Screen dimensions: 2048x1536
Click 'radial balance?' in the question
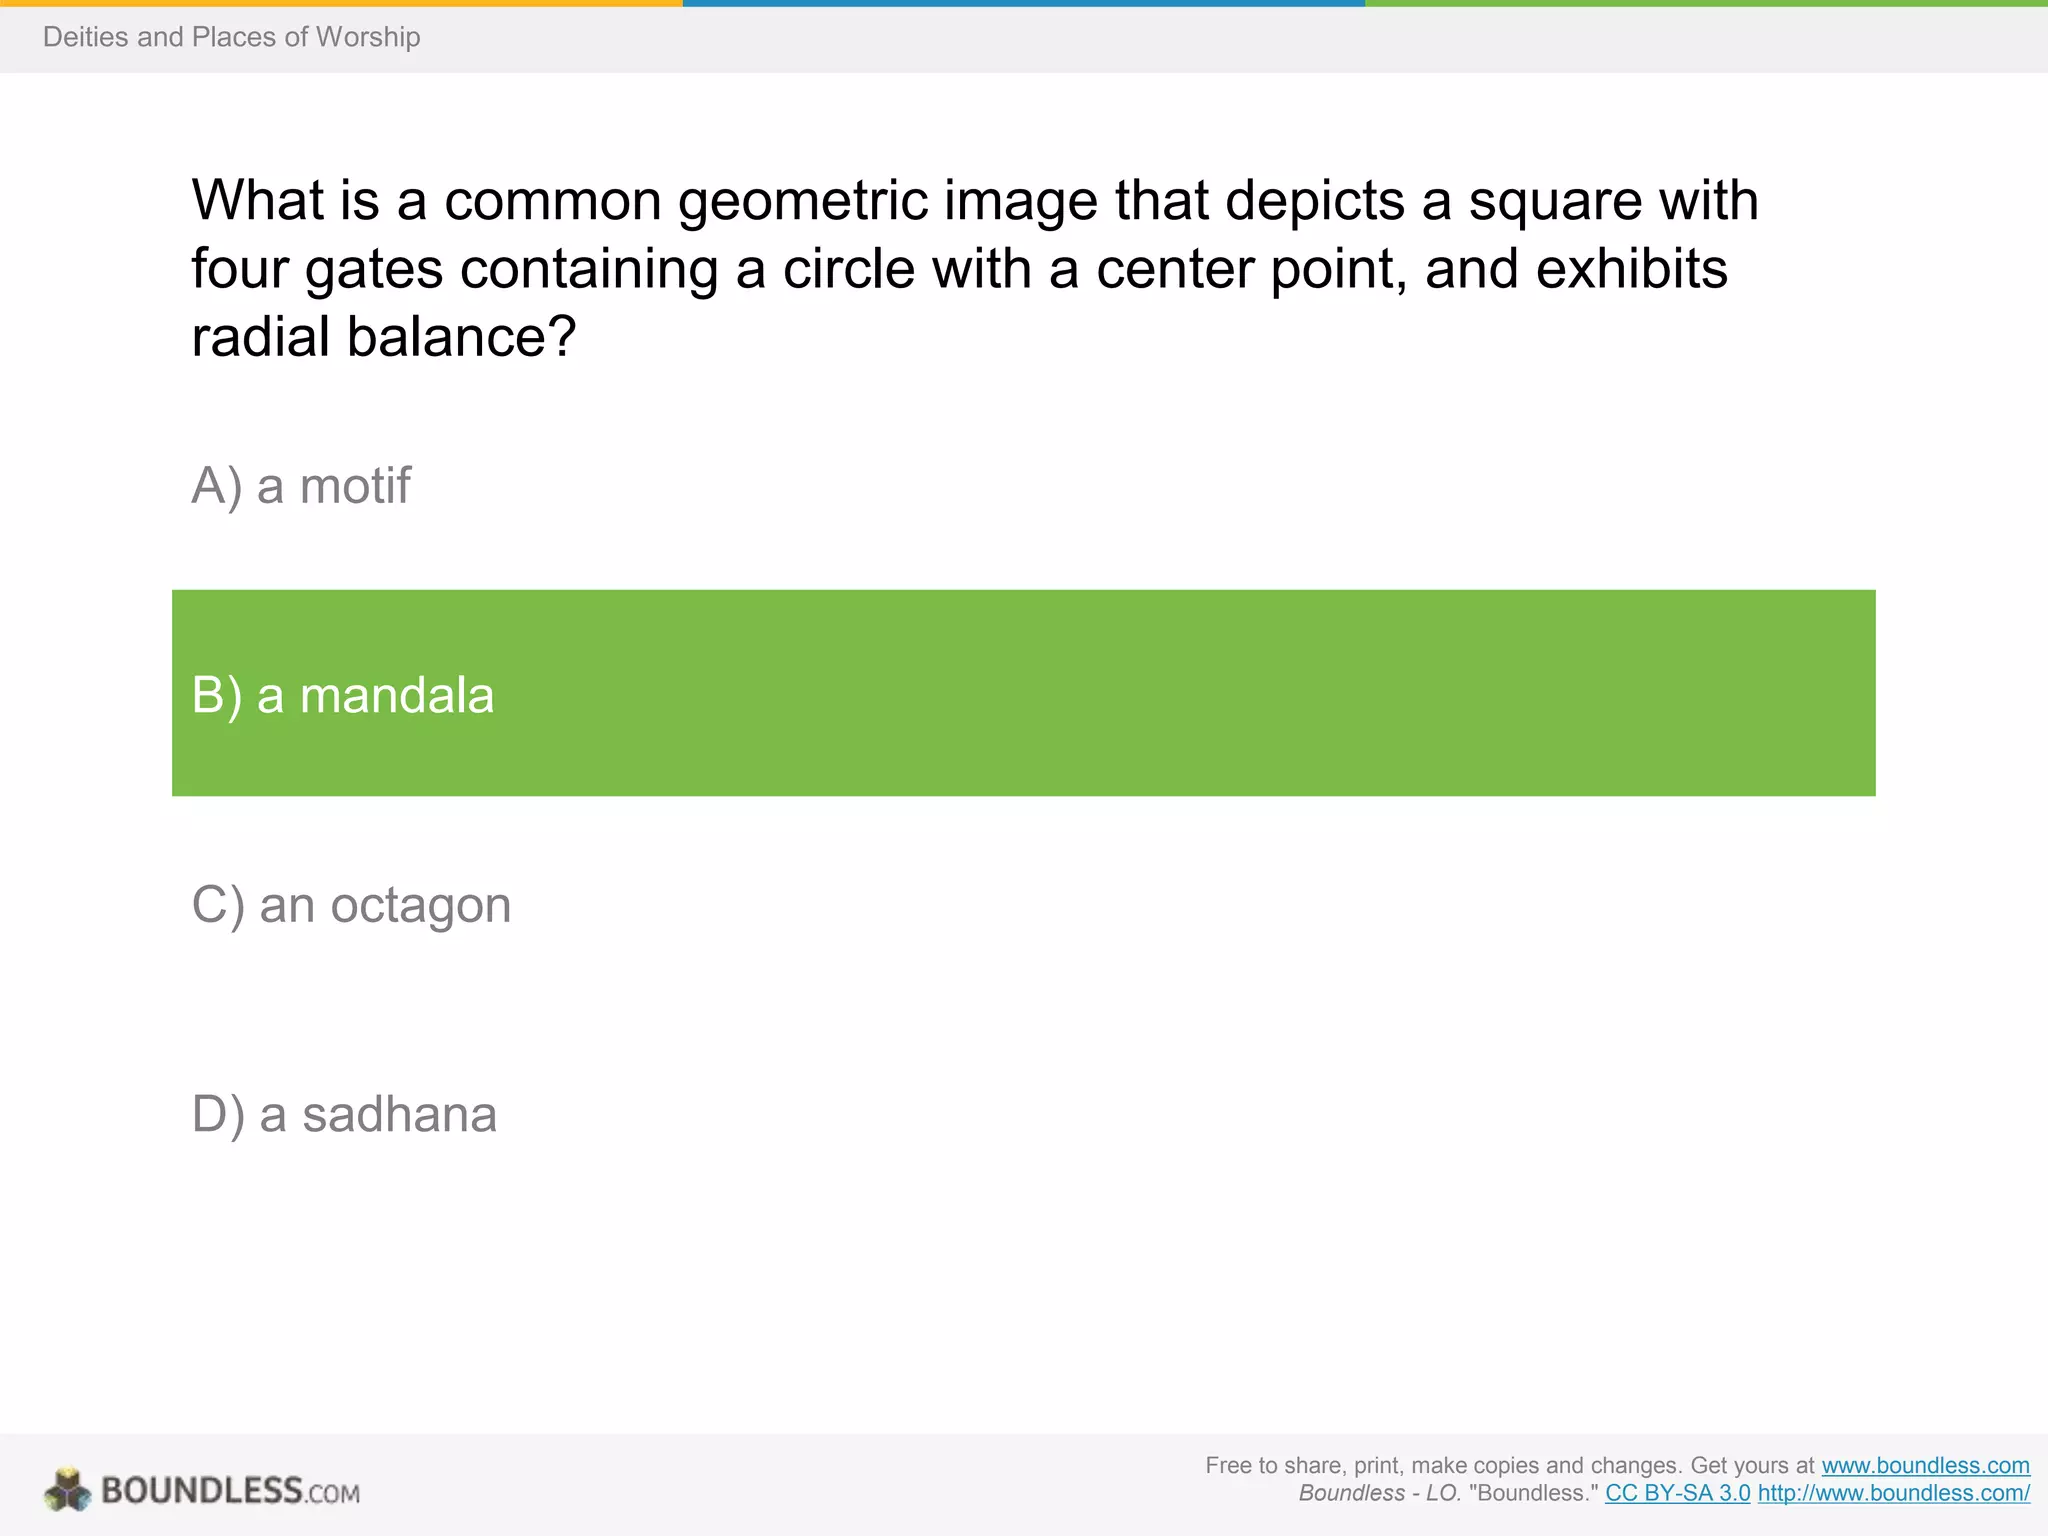[x=384, y=337]
